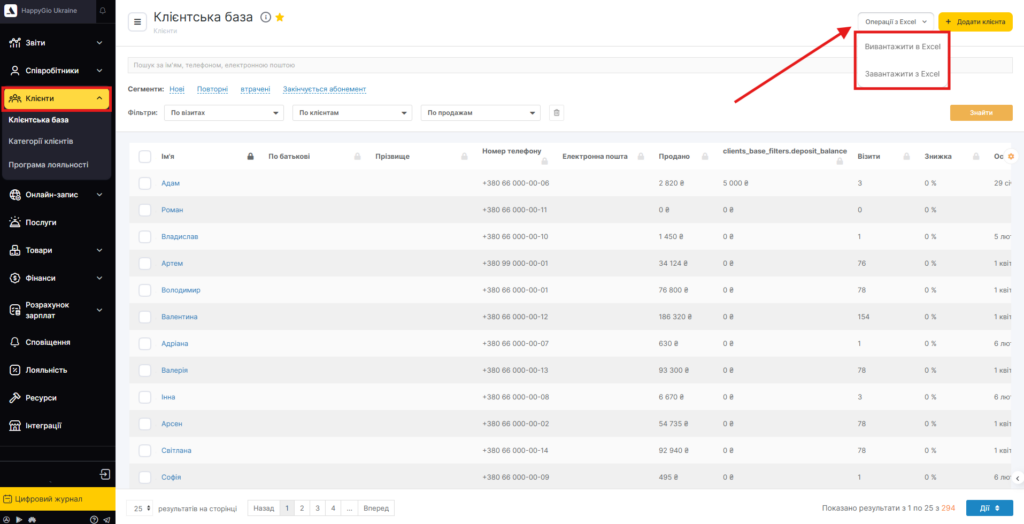The height and width of the screenshot is (524, 1024).
Task: Select the checkbox for client Адам
Action: coord(145,183)
